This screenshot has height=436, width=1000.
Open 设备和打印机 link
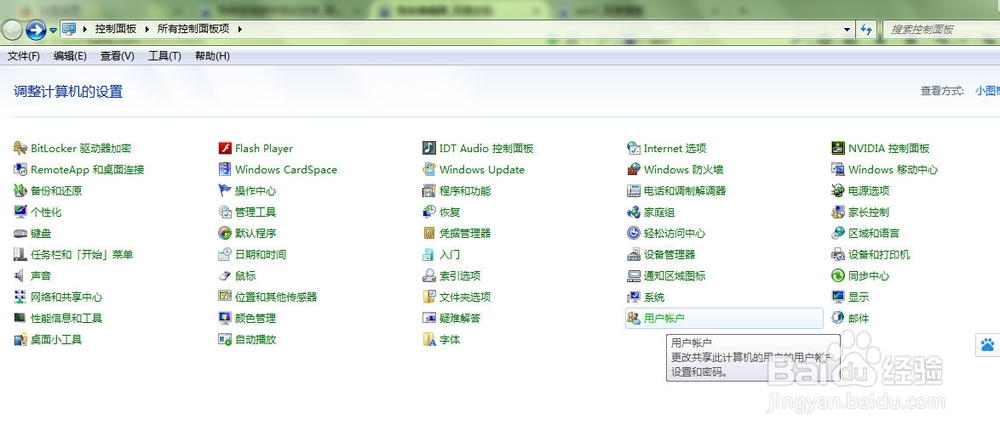click(x=879, y=255)
